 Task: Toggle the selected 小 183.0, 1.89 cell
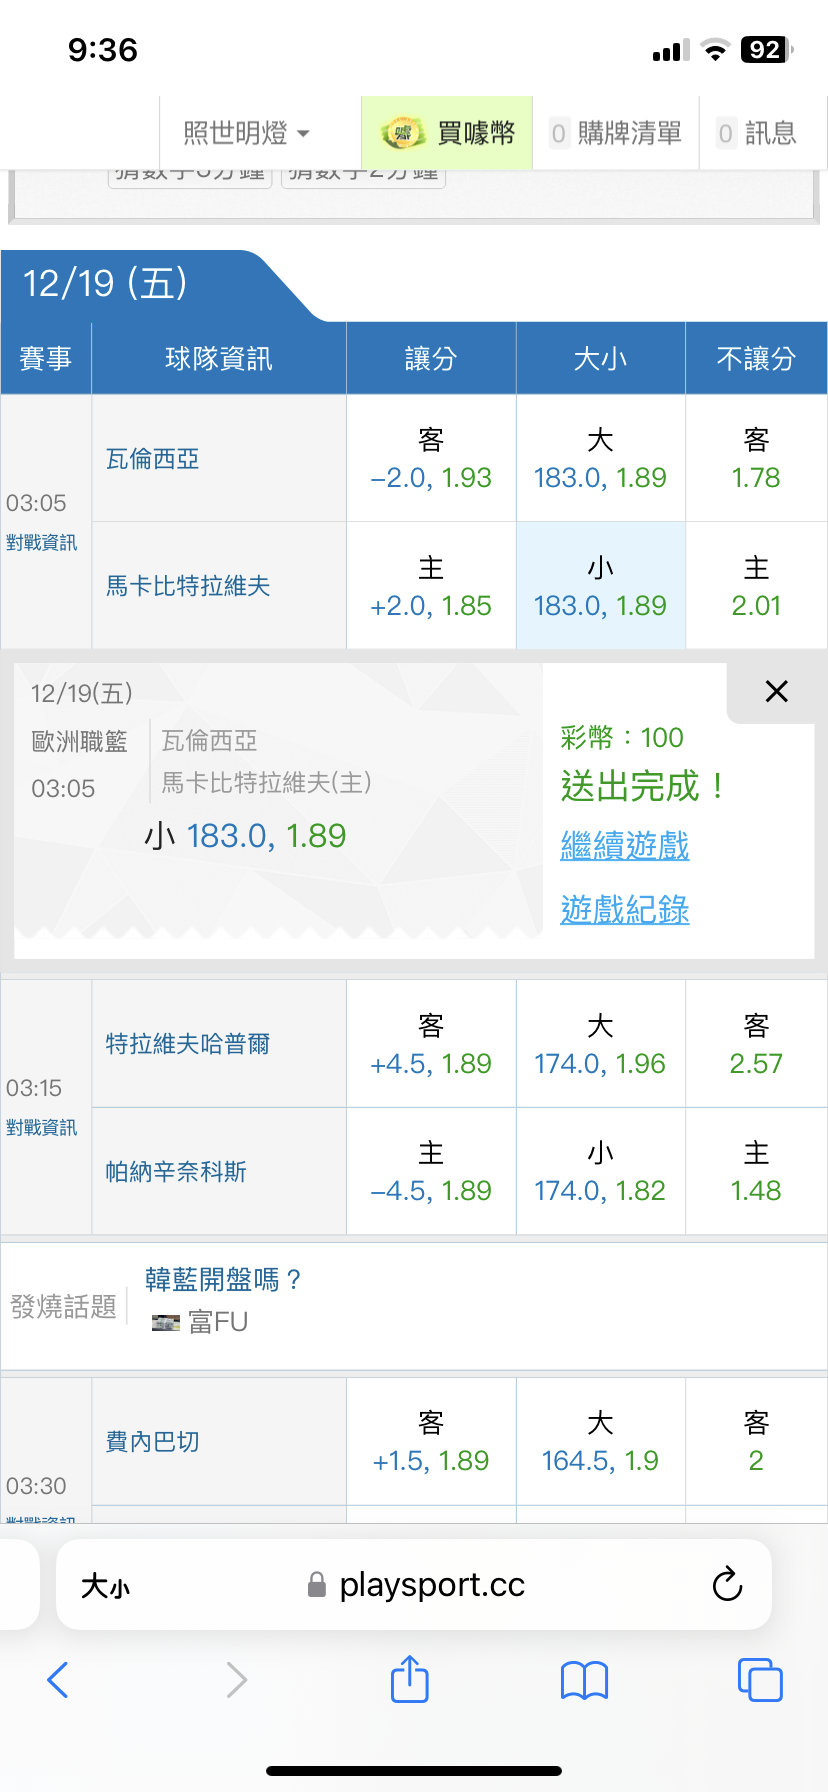[600, 586]
